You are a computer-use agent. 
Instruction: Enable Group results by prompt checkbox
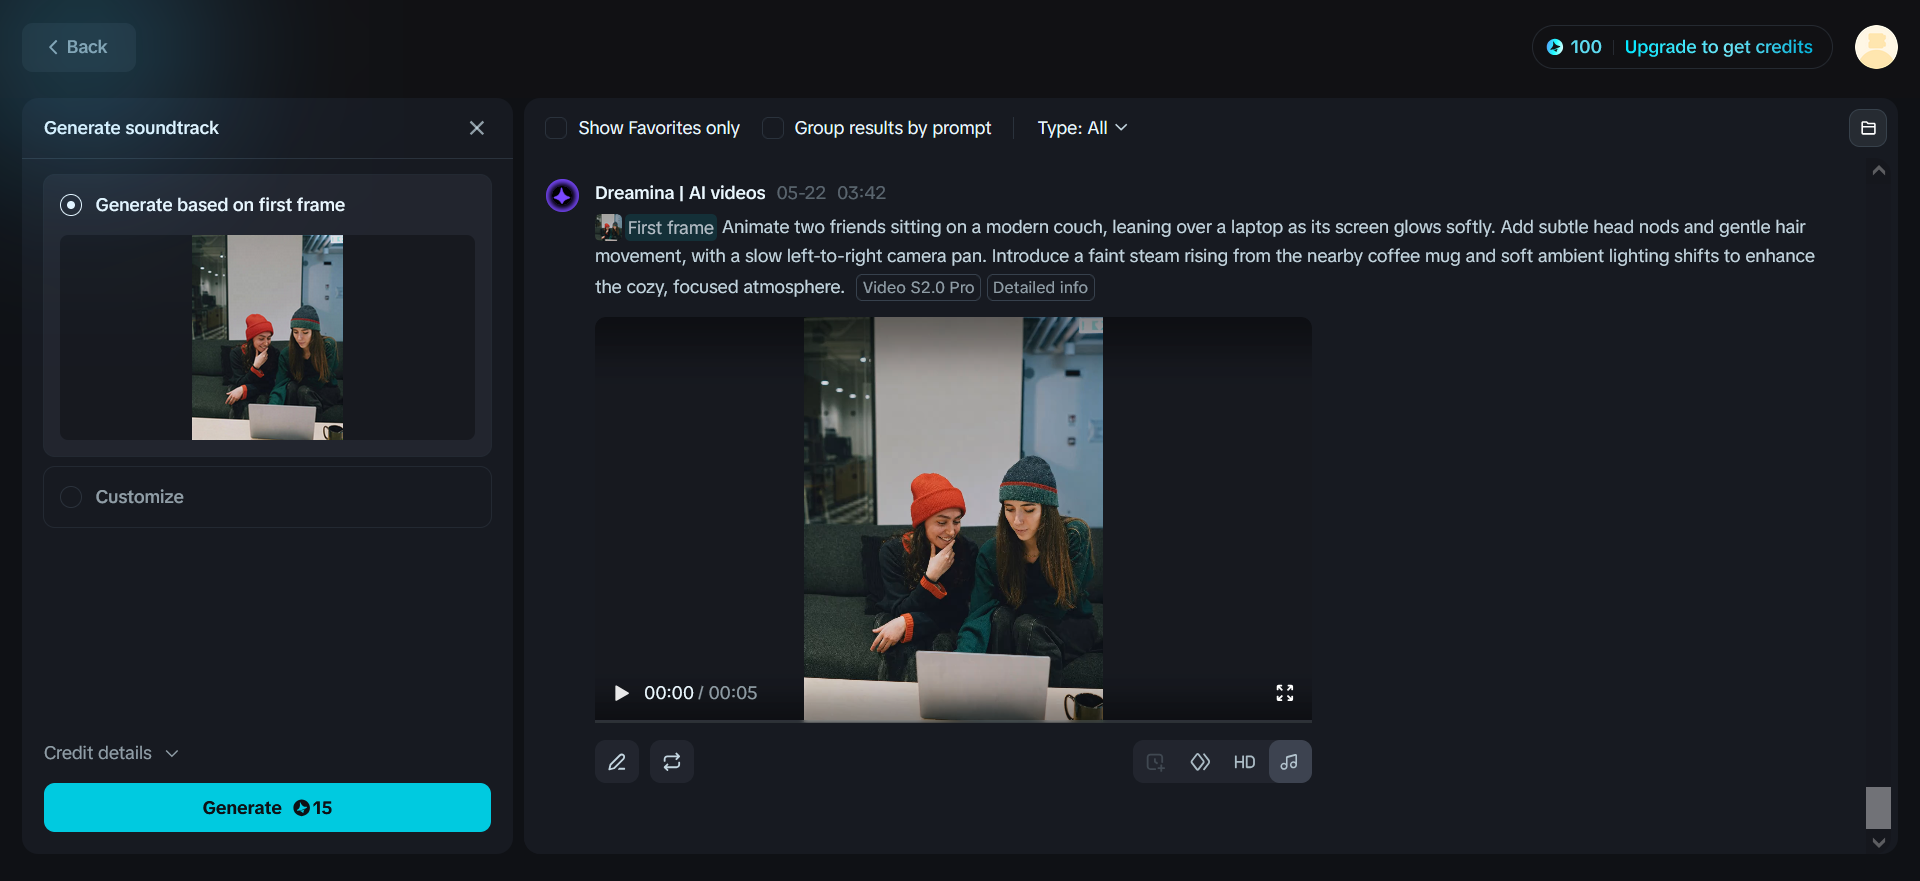click(773, 128)
